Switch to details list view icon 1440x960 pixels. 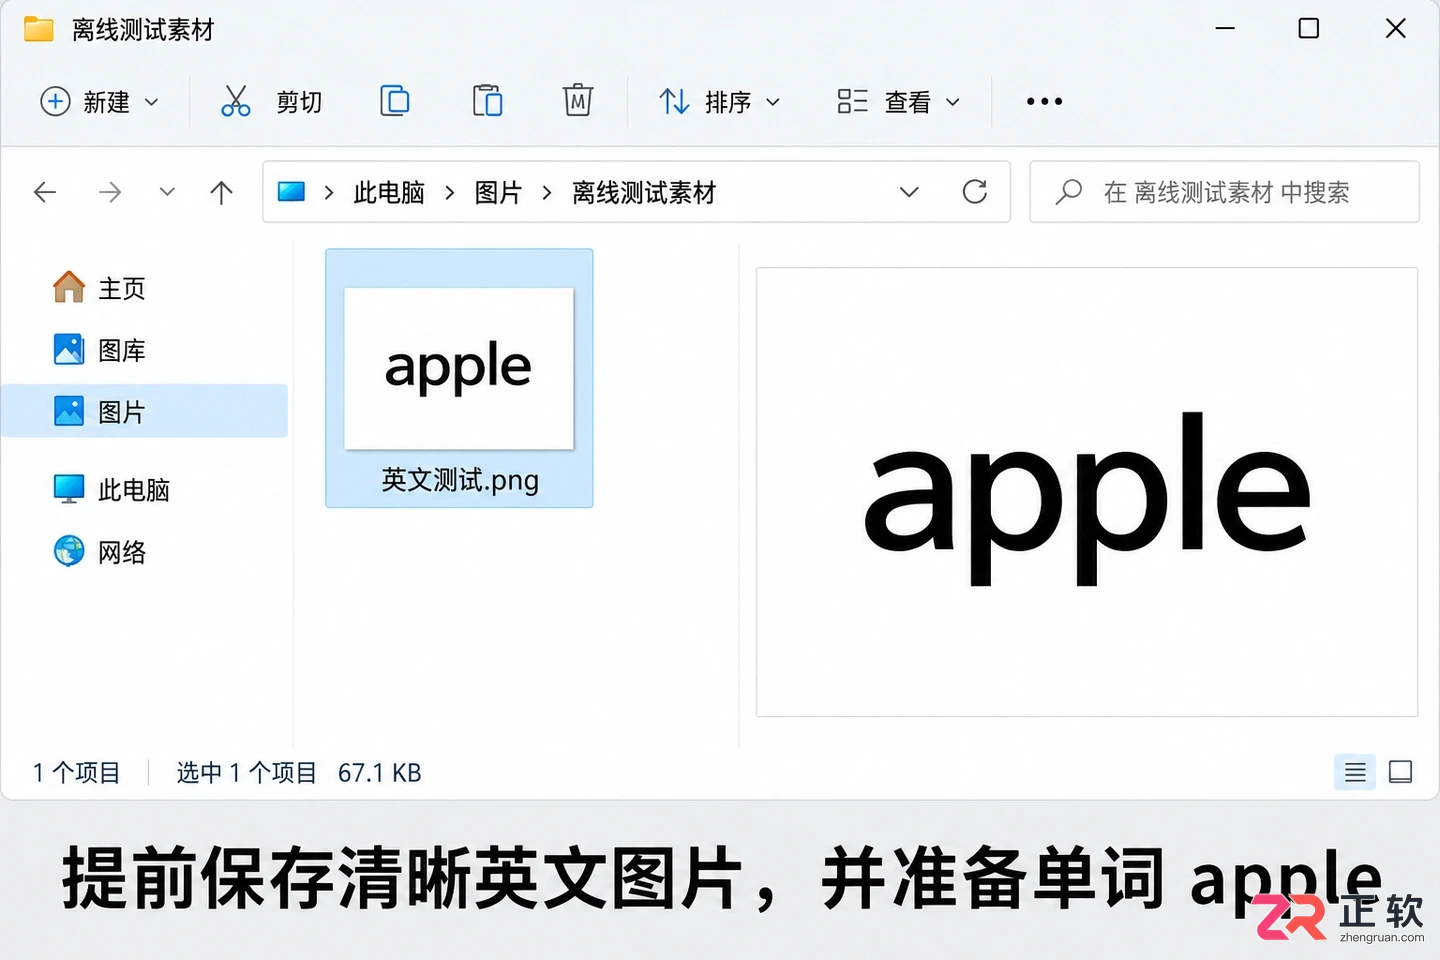point(1355,772)
